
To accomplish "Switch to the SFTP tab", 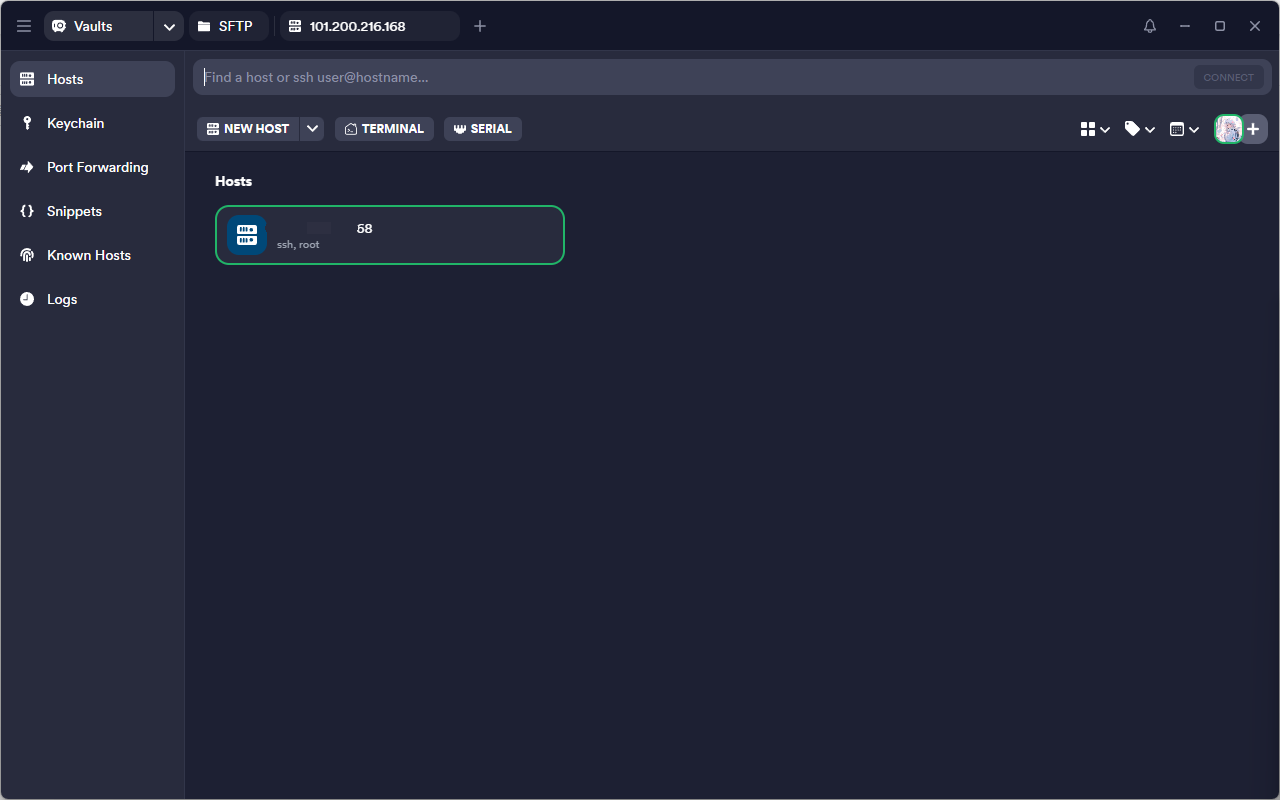I will coord(228,26).
